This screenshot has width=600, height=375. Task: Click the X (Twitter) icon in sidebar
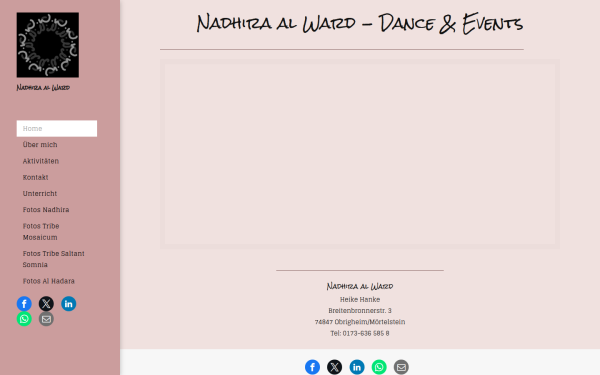(46, 304)
